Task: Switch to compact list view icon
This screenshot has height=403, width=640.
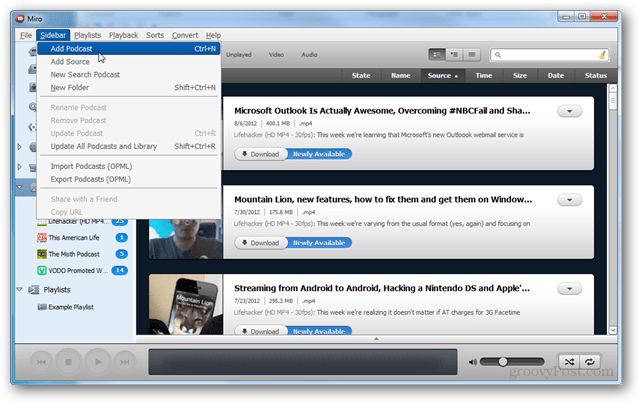Action: [x=472, y=55]
